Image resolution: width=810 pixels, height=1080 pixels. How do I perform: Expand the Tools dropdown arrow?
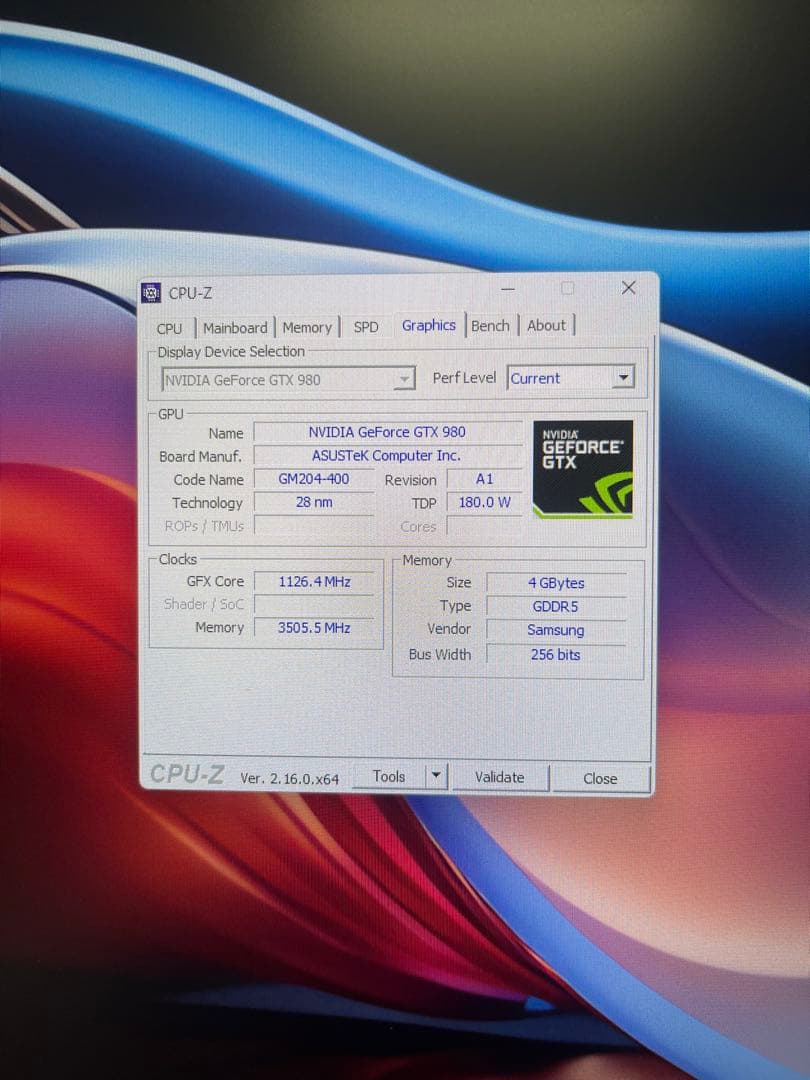click(x=436, y=775)
